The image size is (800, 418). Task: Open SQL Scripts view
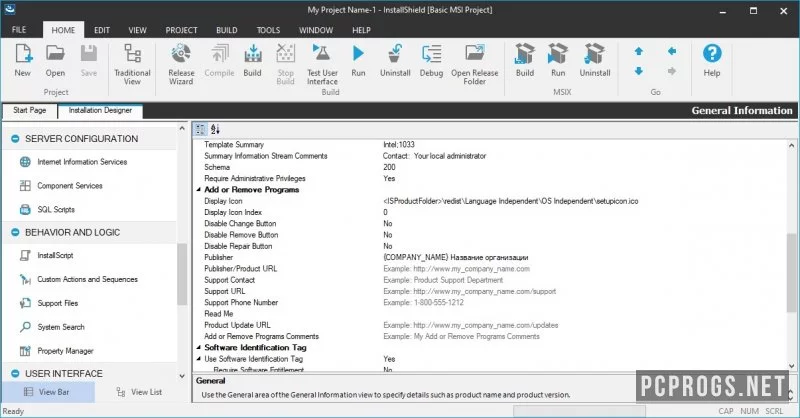click(x=56, y=209)
